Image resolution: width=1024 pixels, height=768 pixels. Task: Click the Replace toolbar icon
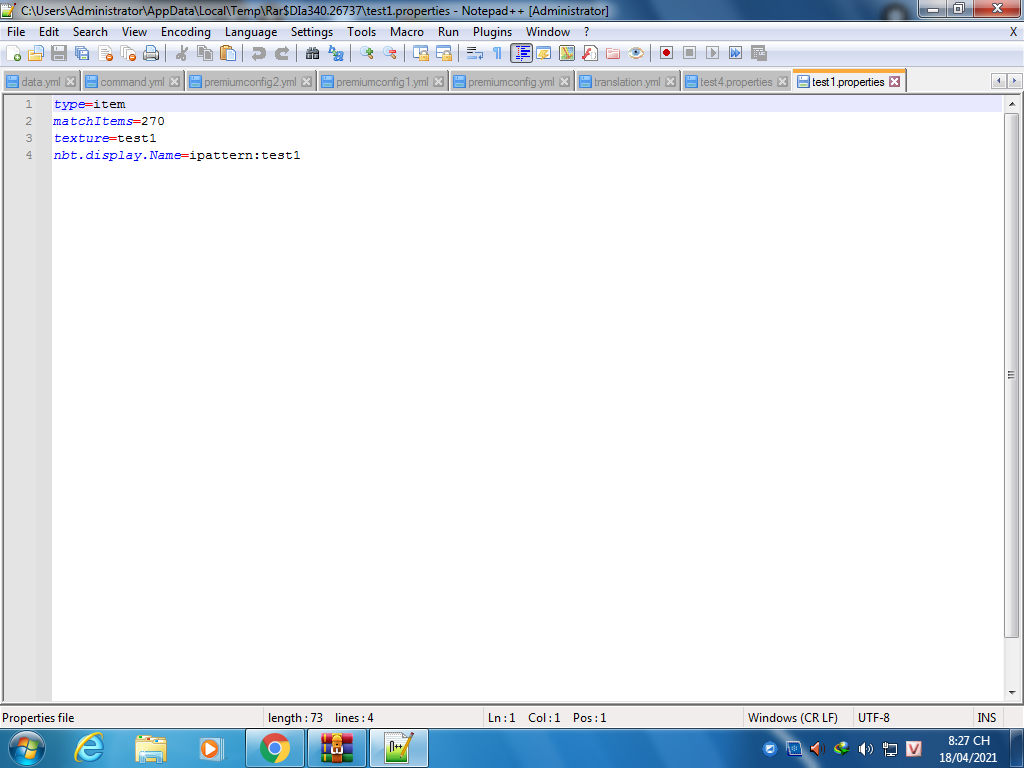[336, 54]
